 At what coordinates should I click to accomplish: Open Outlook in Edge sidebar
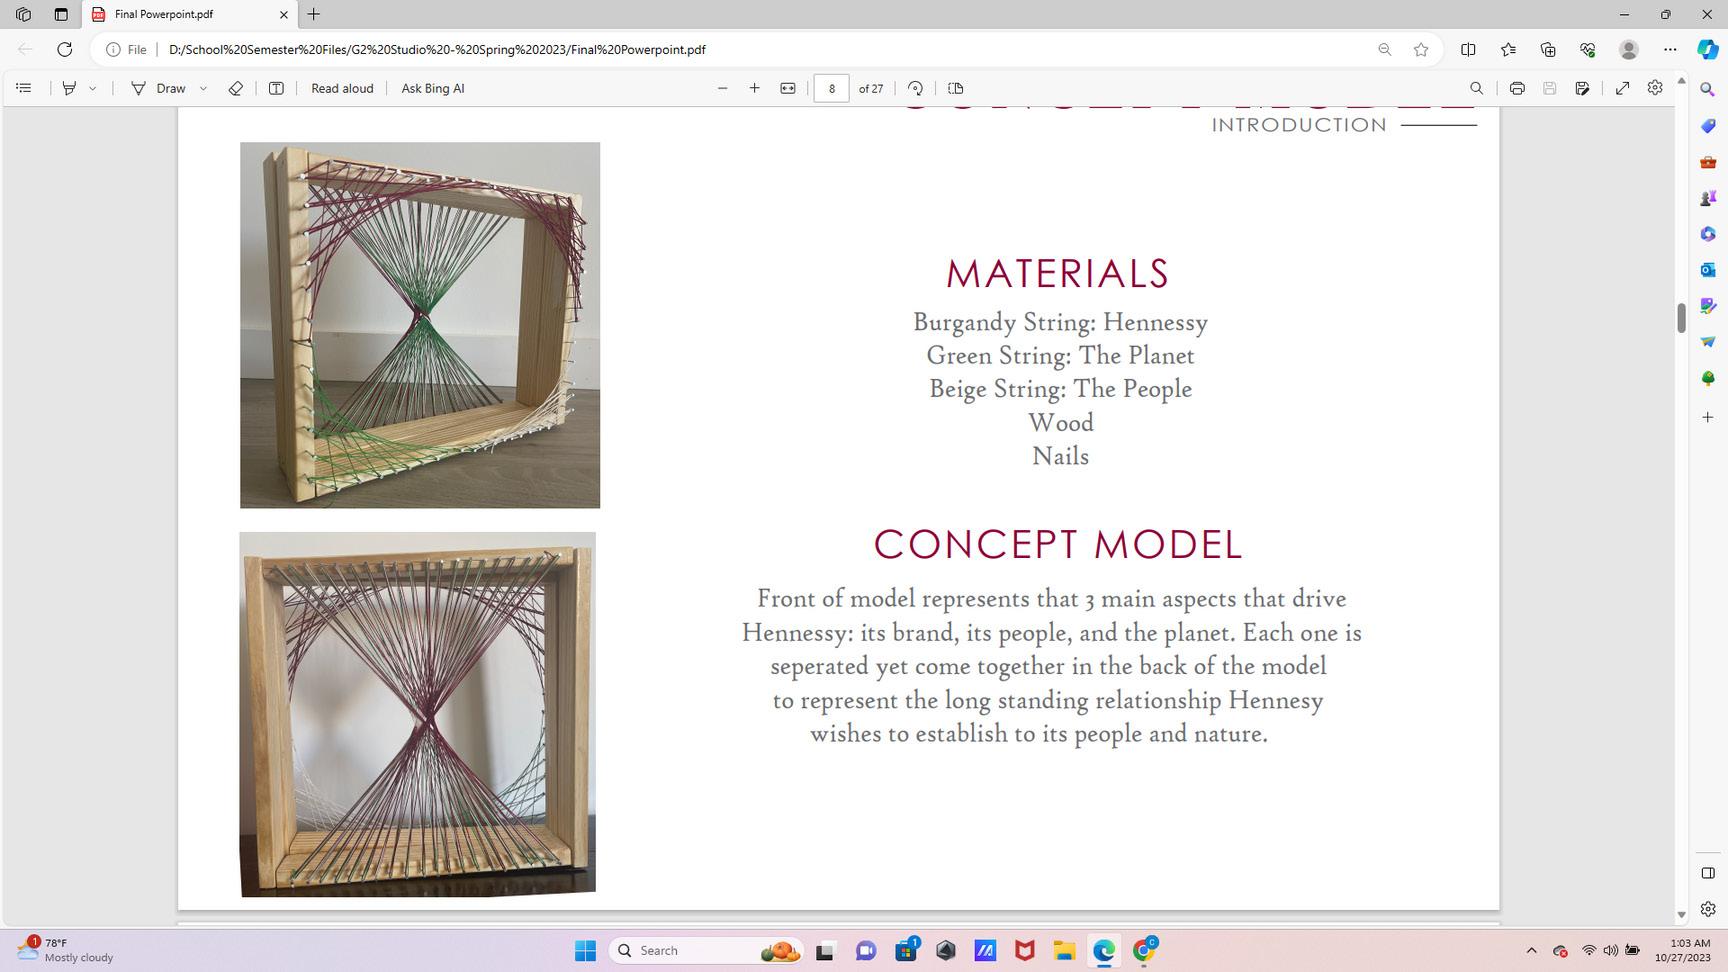[1708, 270]
